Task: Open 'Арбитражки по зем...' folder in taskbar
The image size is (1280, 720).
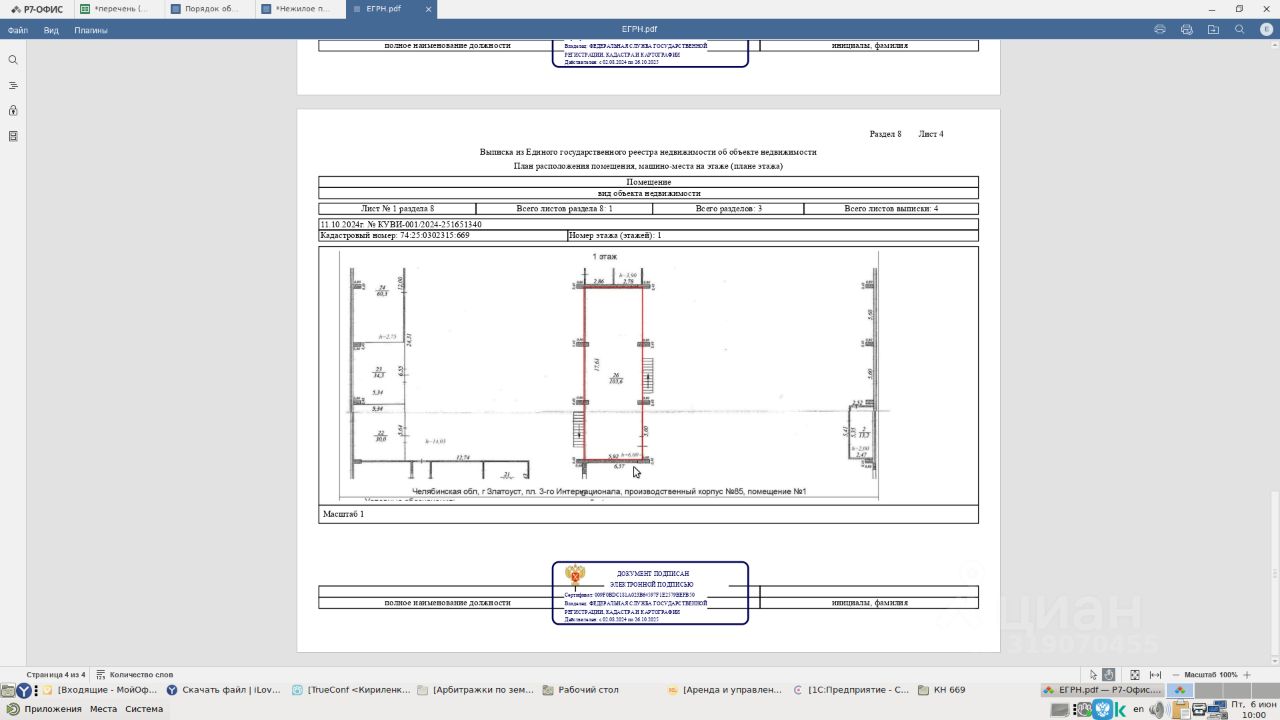Action: click(476, 690)
